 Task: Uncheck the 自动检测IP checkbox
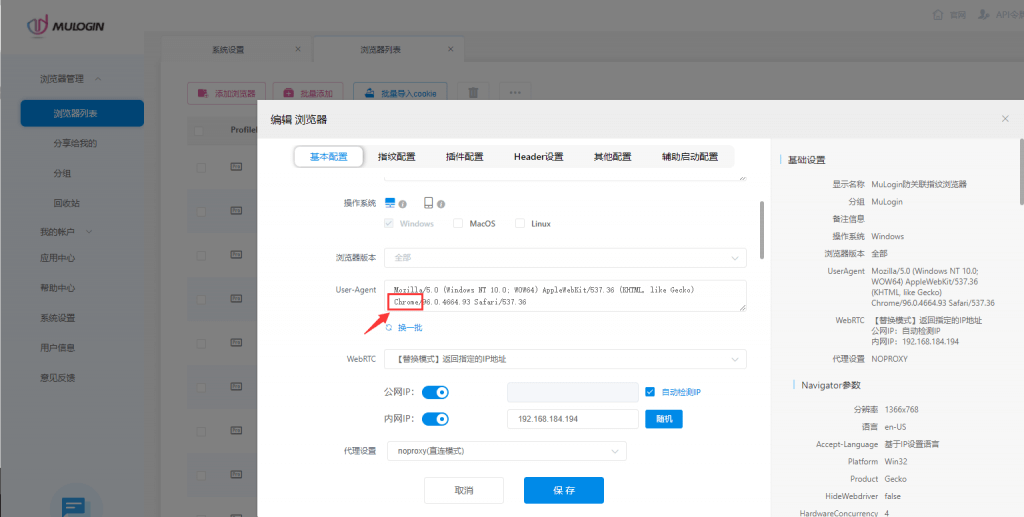[650, 392]
